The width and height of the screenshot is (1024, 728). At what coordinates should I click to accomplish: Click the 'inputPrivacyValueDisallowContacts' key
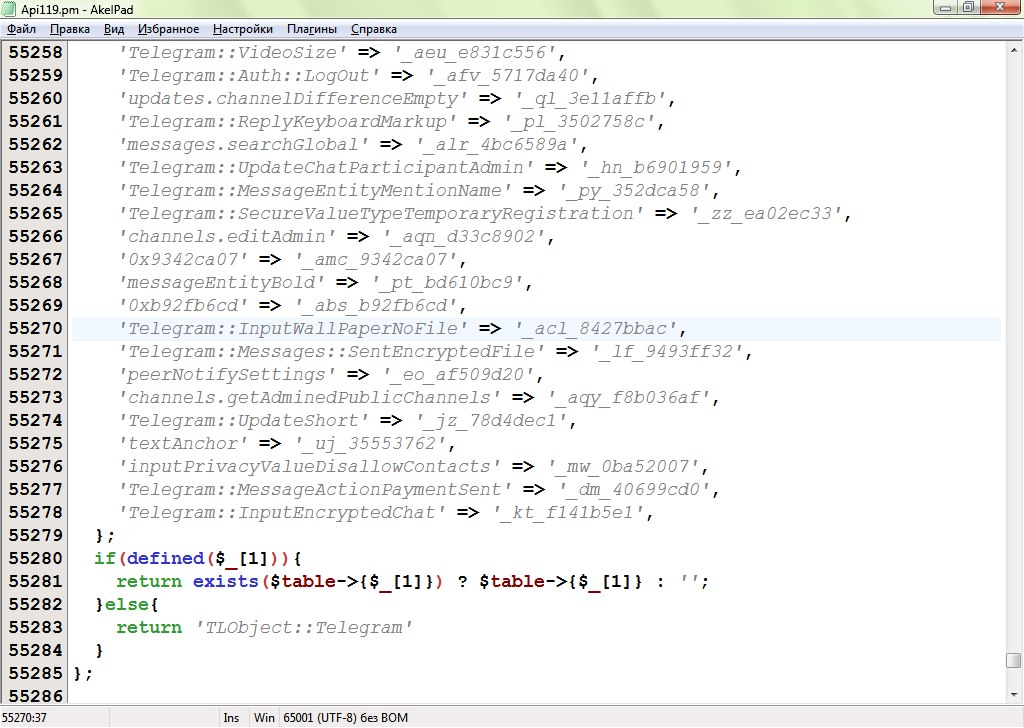309,466
